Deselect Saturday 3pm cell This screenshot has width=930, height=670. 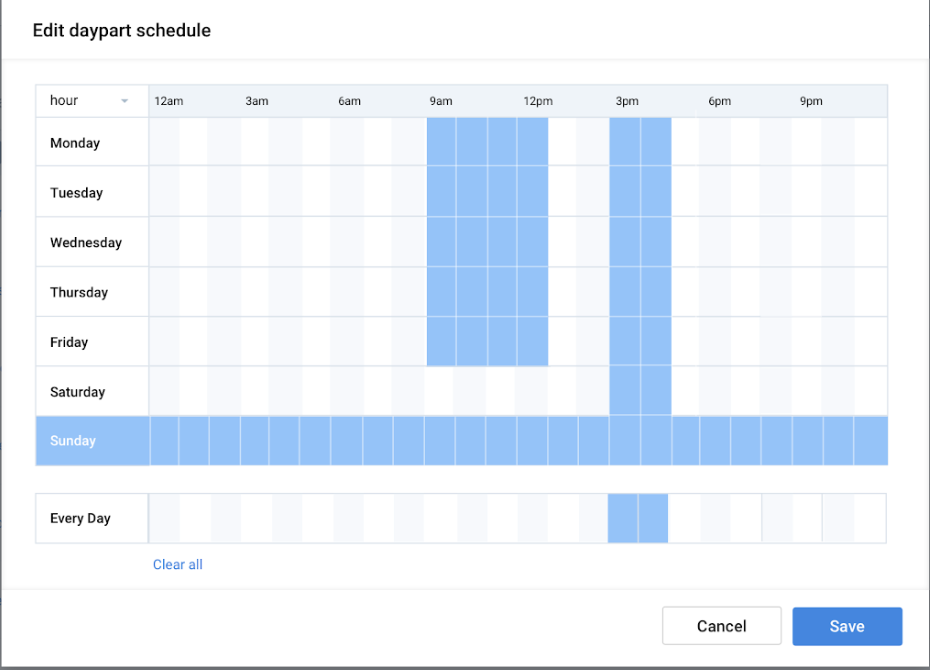coord(625,391)
